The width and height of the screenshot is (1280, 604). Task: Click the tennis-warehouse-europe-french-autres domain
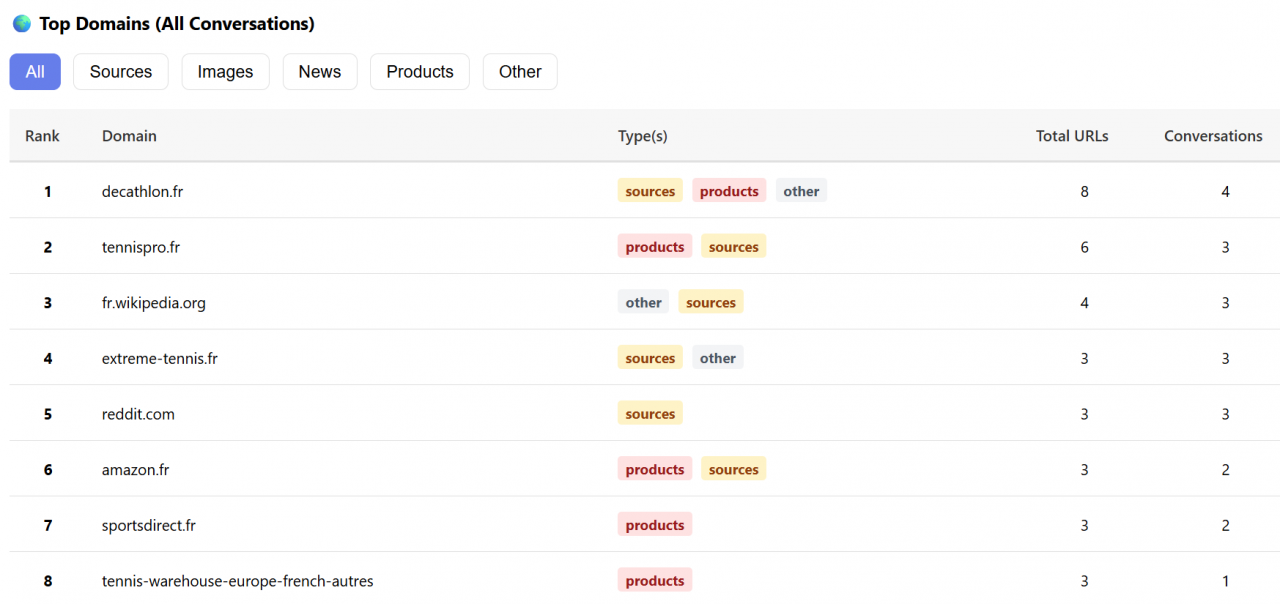(x=238, y=581)
